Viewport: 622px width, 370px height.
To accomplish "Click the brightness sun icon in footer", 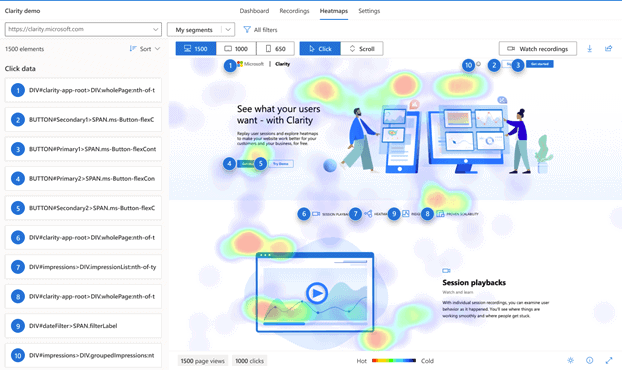I will point(570,360).
